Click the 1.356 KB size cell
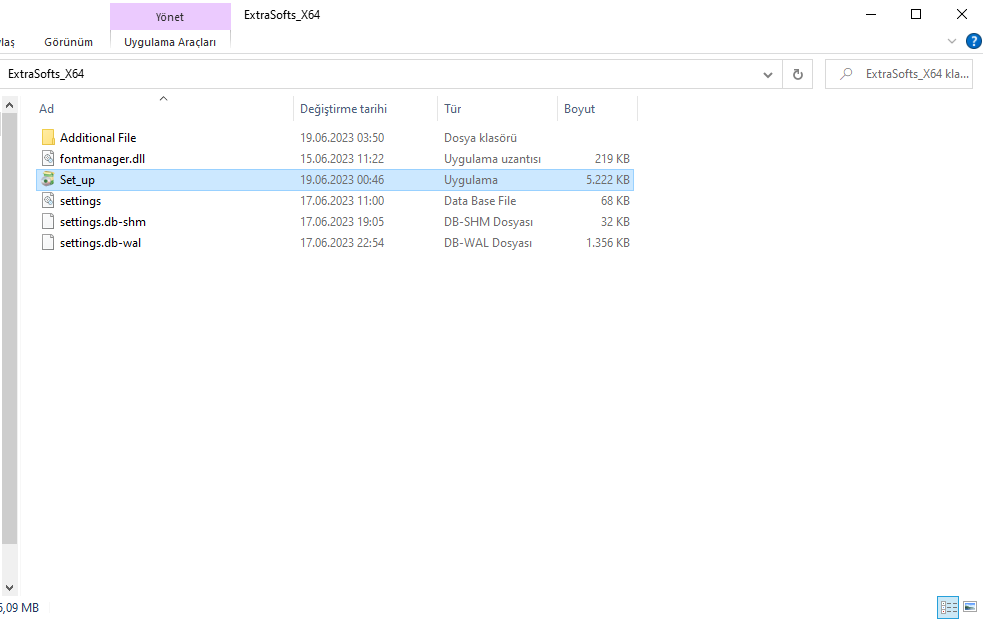The height and width of the screenshot is (620, 983). pos(607,243)
